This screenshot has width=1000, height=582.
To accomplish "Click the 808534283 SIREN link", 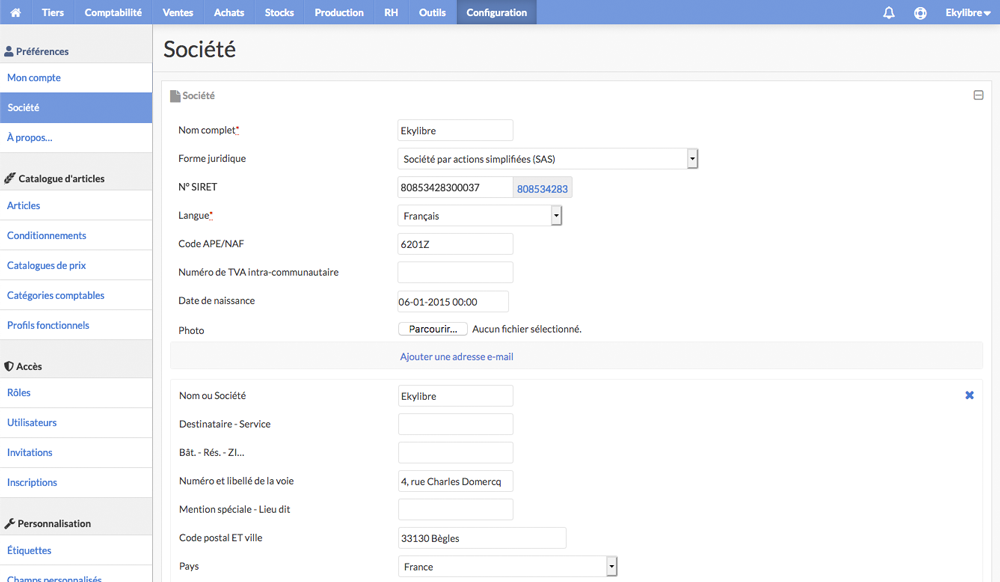I will tap(542, 189).
